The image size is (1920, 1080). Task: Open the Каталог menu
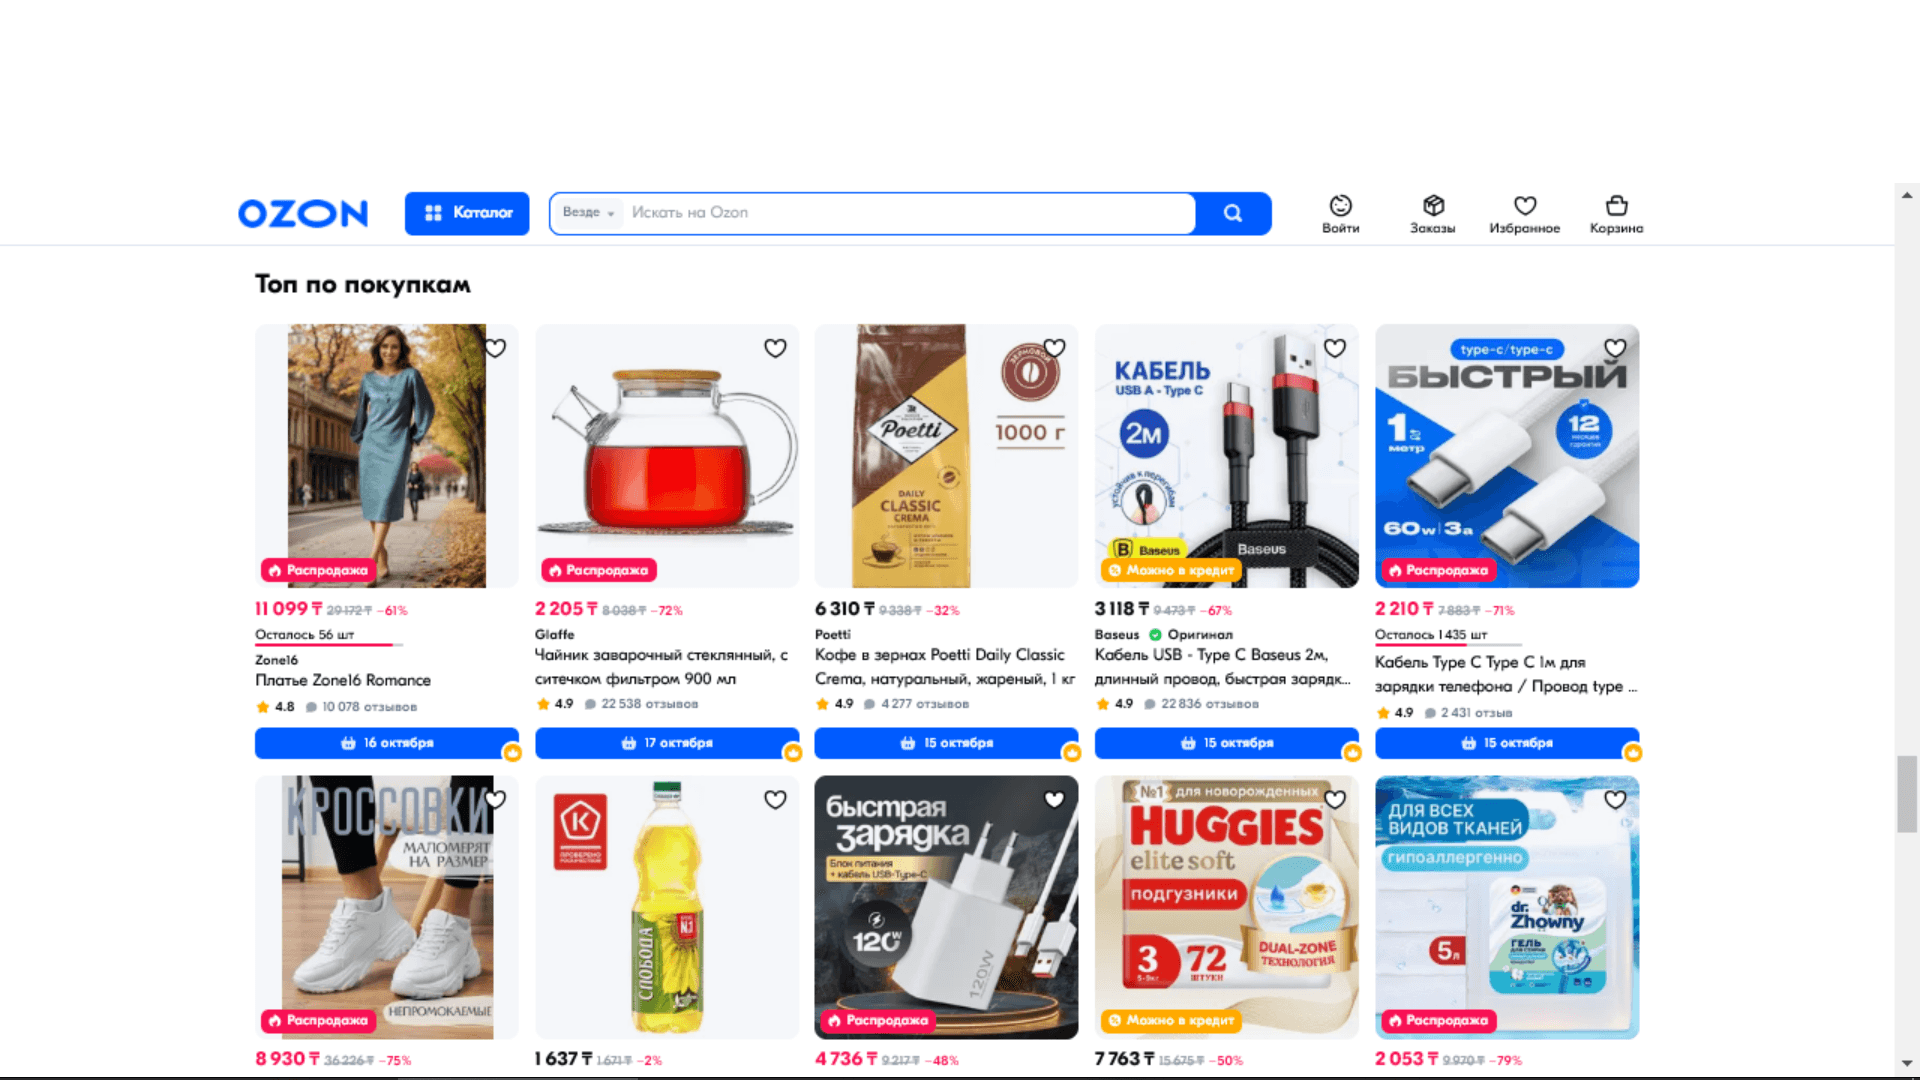[467, 213]
